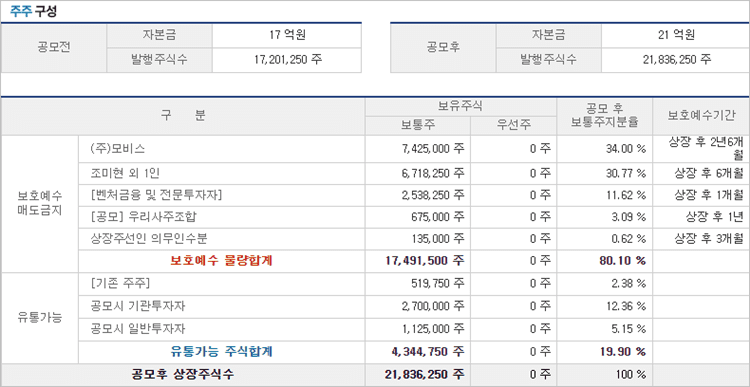Click the (주)모비스 row name
This screenshot has width=750, height=387.
(x=117, y=149)
